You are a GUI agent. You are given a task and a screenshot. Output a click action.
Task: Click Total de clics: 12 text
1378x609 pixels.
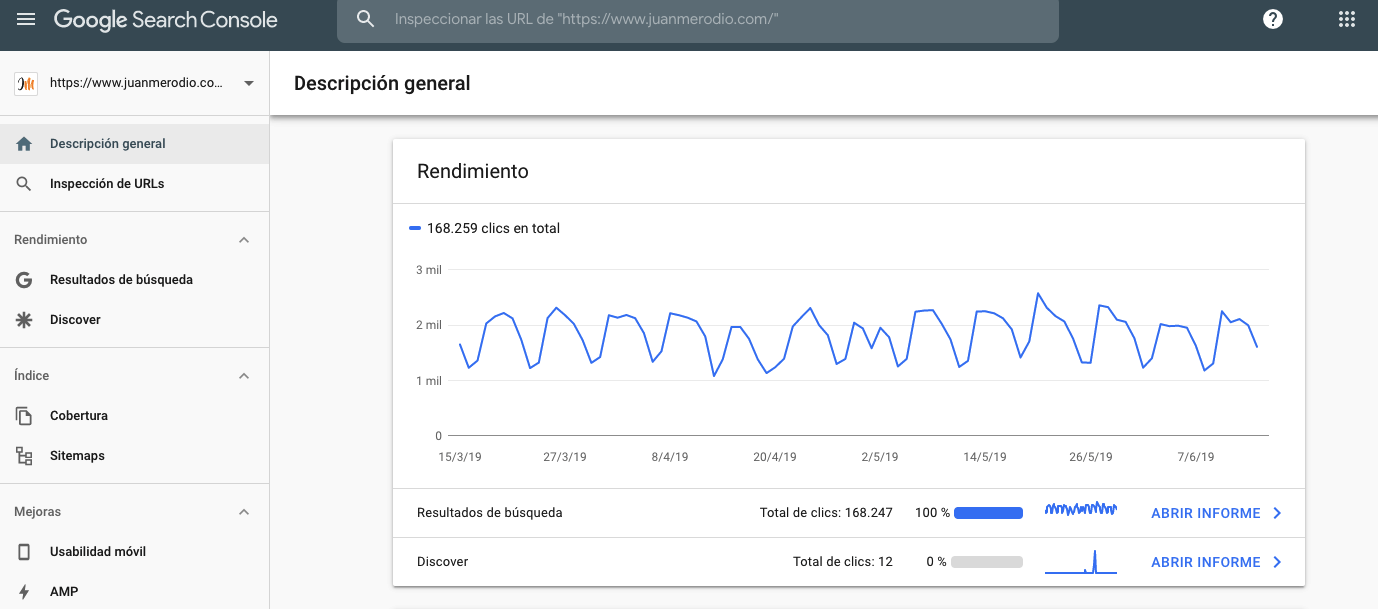[843, 562]
